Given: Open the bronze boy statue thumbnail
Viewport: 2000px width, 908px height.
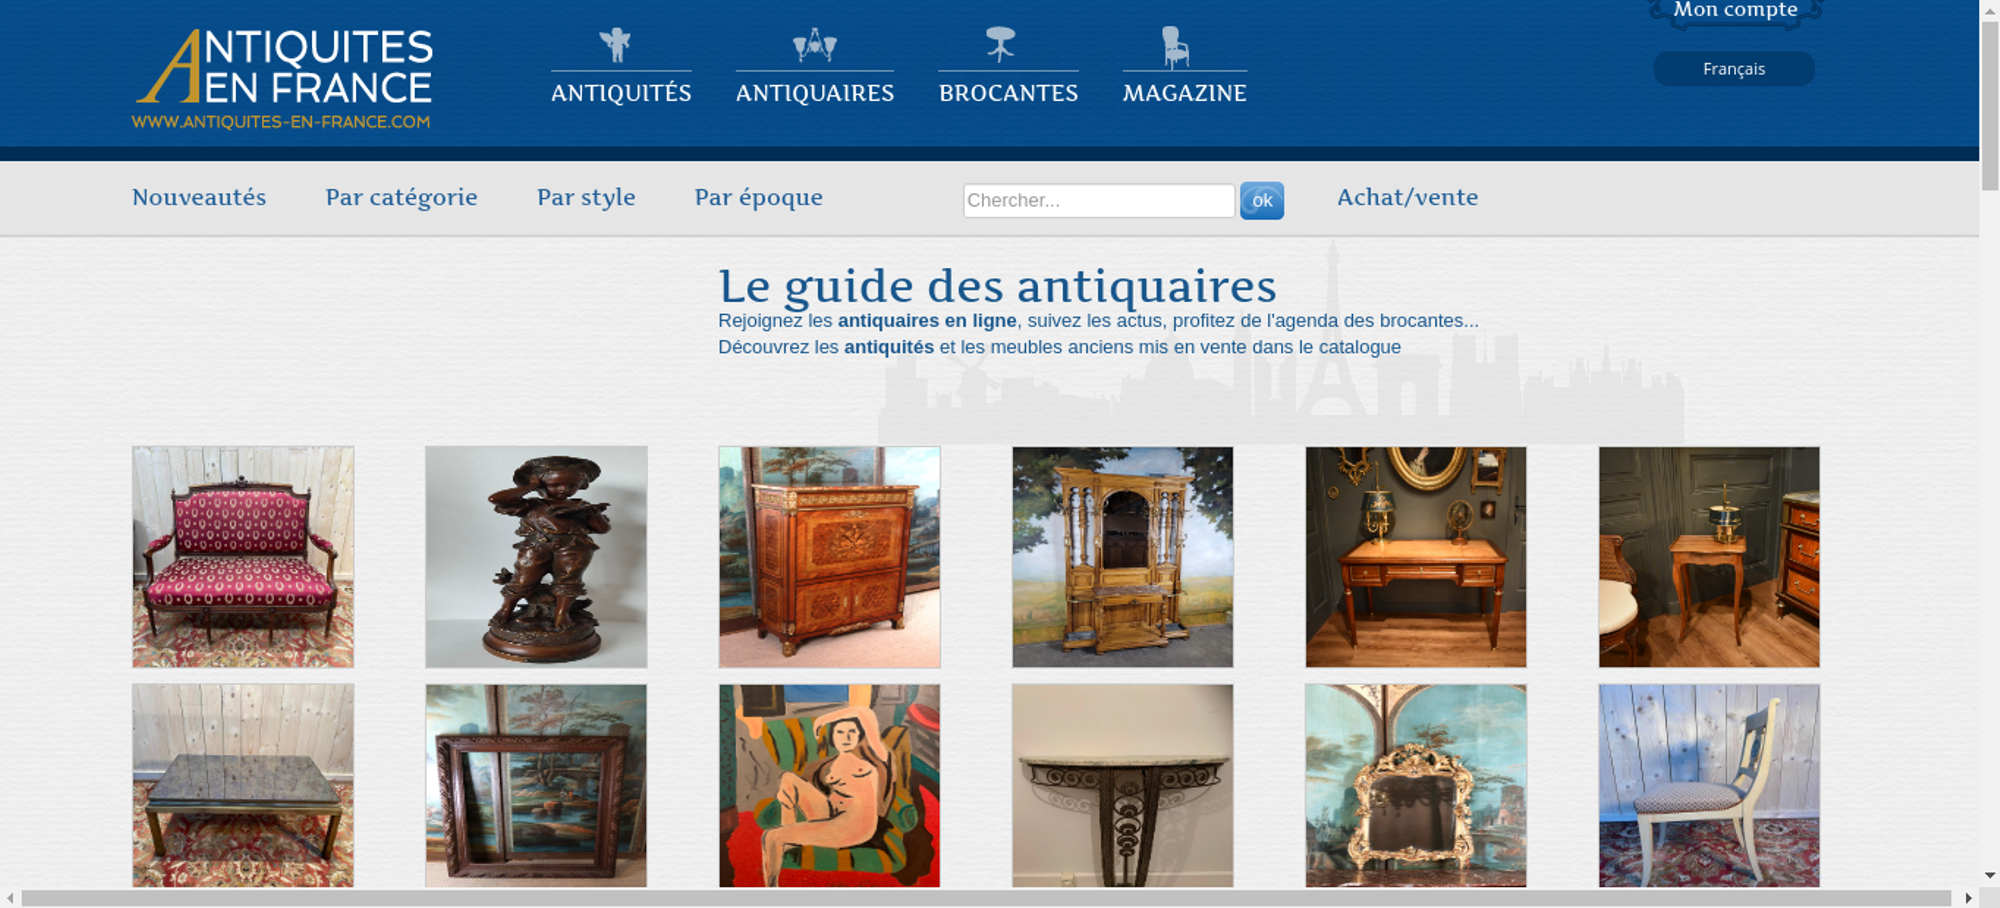Looking at the screenshot, I should click(x=536, y=557).
